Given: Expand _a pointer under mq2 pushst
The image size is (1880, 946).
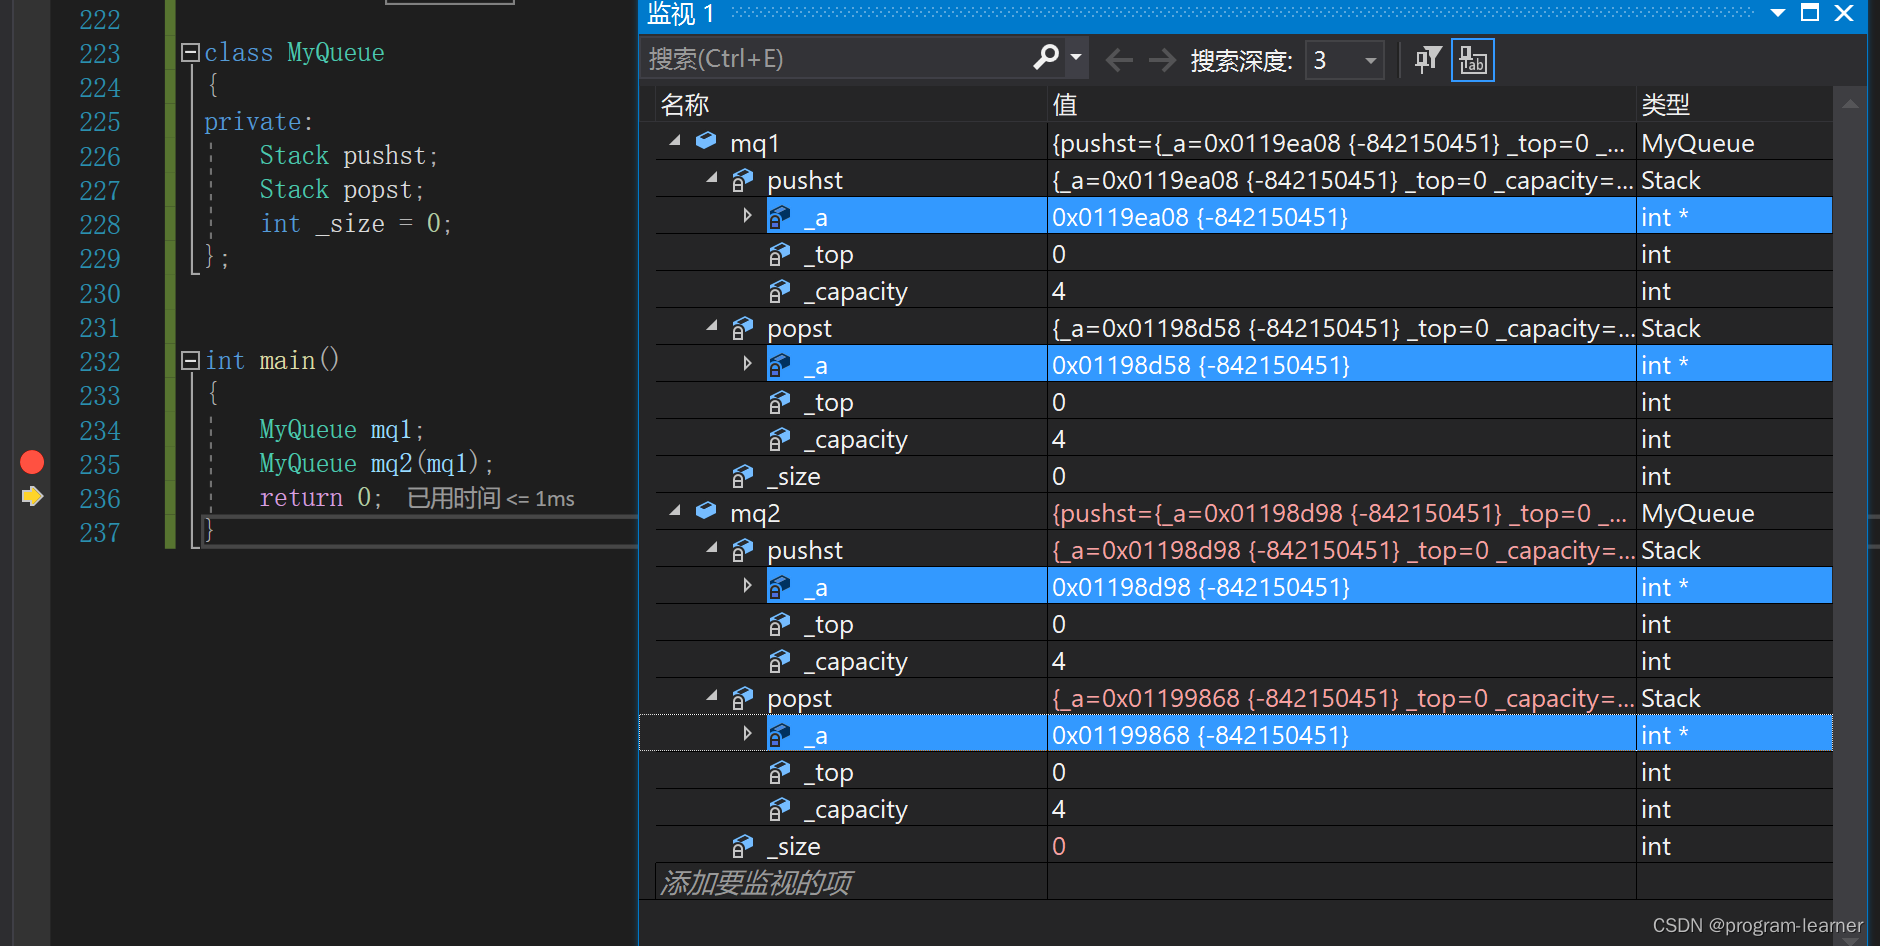Looking at the screenshot, I should click(x=747, y=585).
